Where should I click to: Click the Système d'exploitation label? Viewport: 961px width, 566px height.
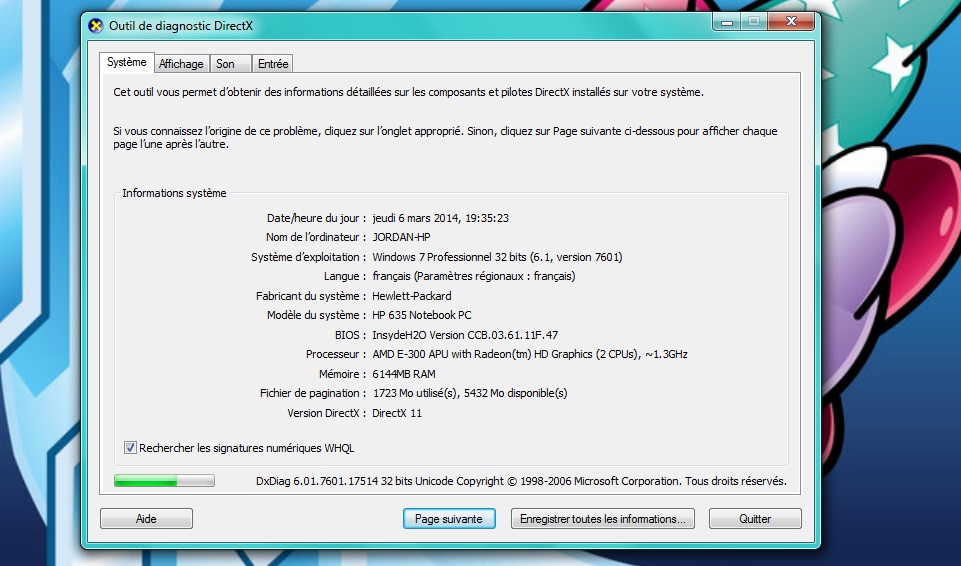pos(309,257)
